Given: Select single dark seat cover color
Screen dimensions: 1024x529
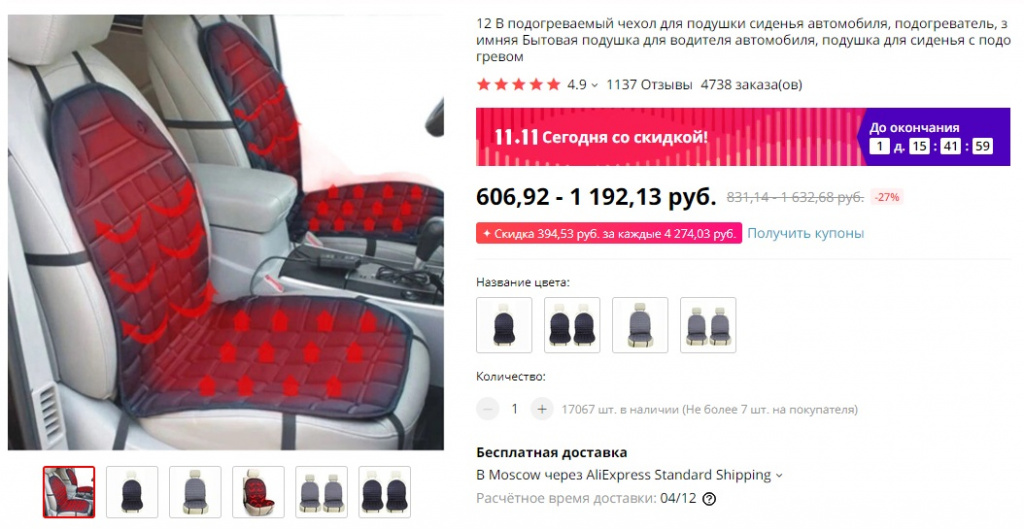Looking at the screenshot, I should click(504, 325).
